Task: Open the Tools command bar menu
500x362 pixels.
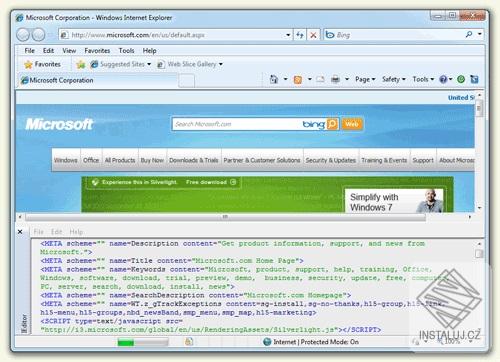Action: click(x=423, y=79)
